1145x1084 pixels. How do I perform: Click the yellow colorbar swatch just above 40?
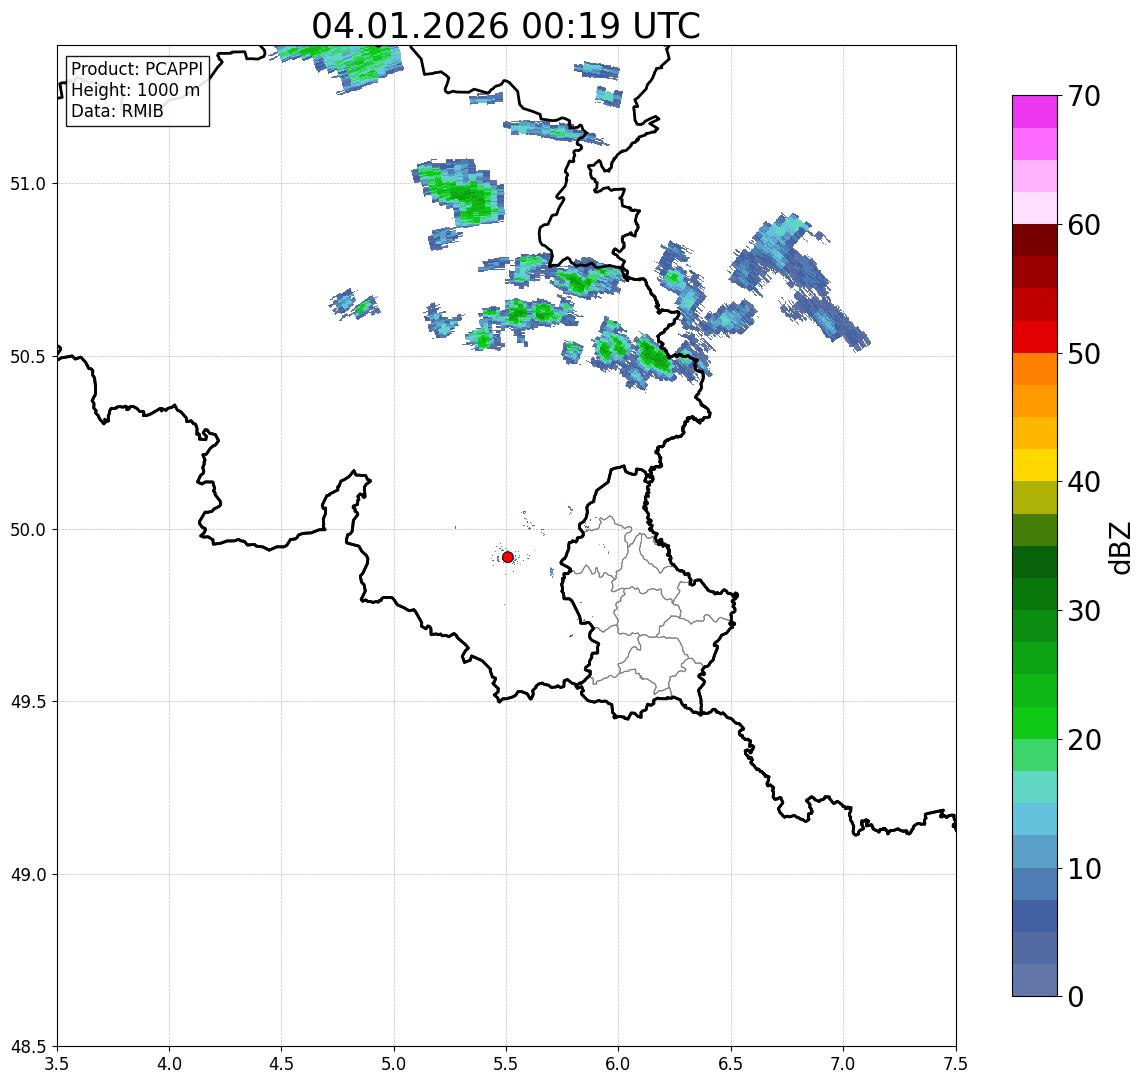pyautogui.click(x=1035, y=465)
